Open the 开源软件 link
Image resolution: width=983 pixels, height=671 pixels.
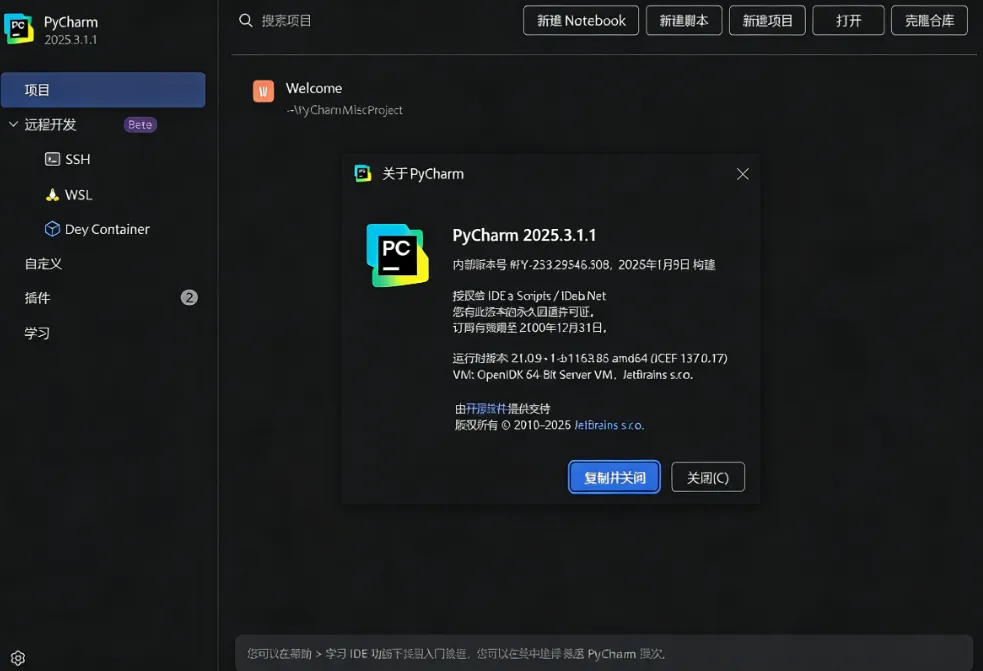(486, 409)
